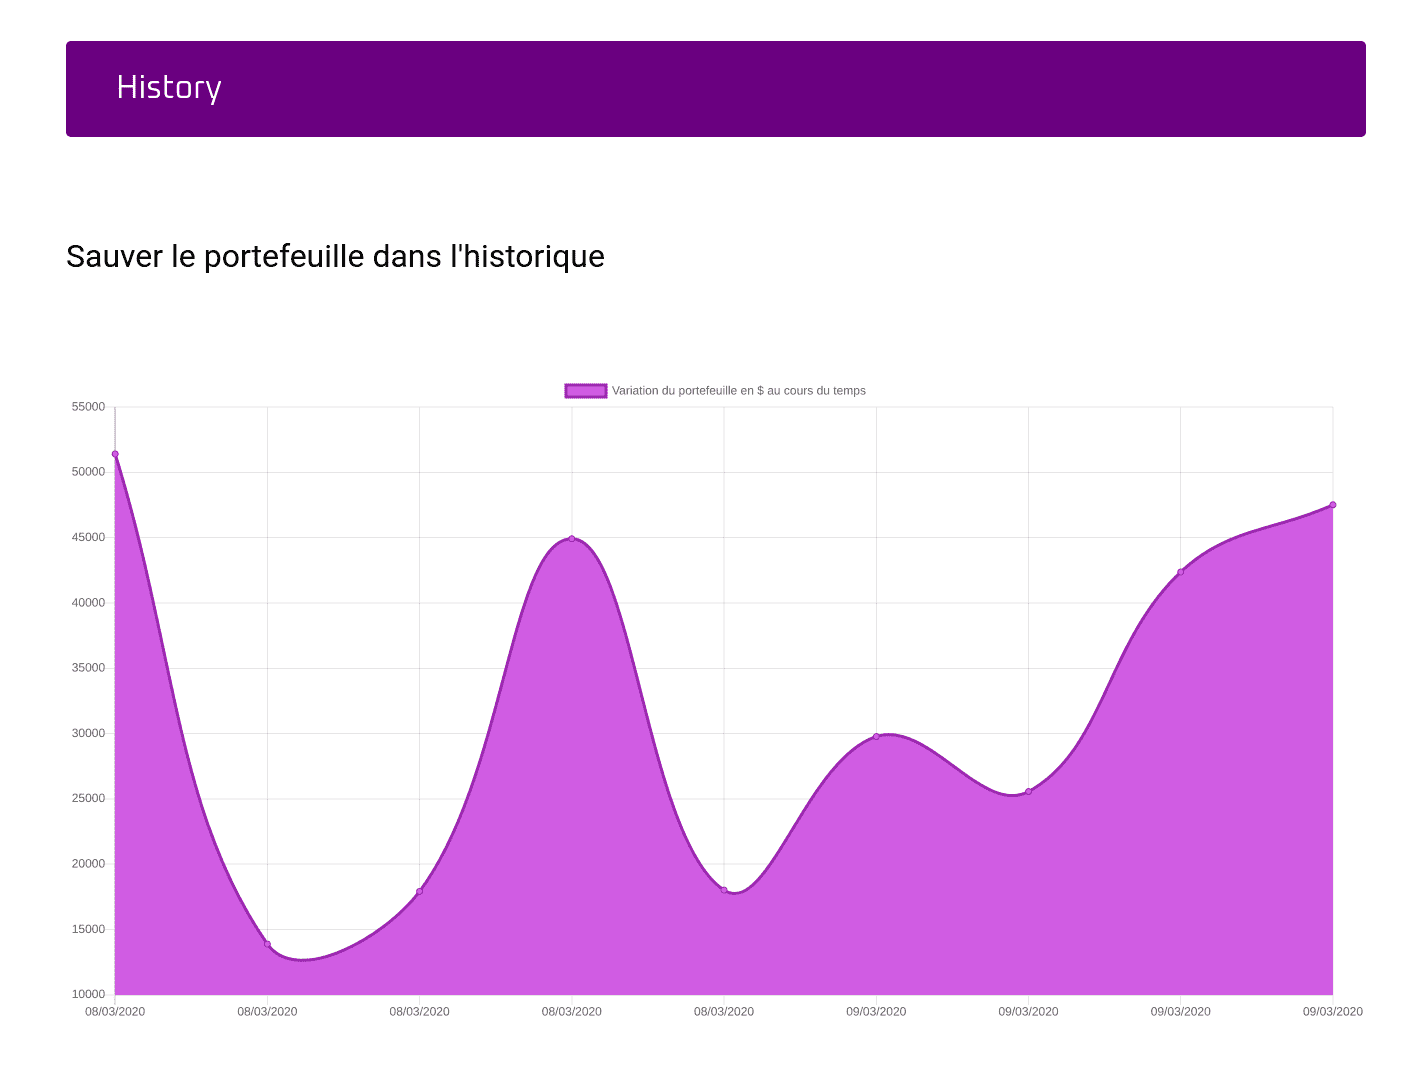This screenshot has height=1071, width=1428.
Task: Click the 20000 y-axis label
Action: point(88,864)
